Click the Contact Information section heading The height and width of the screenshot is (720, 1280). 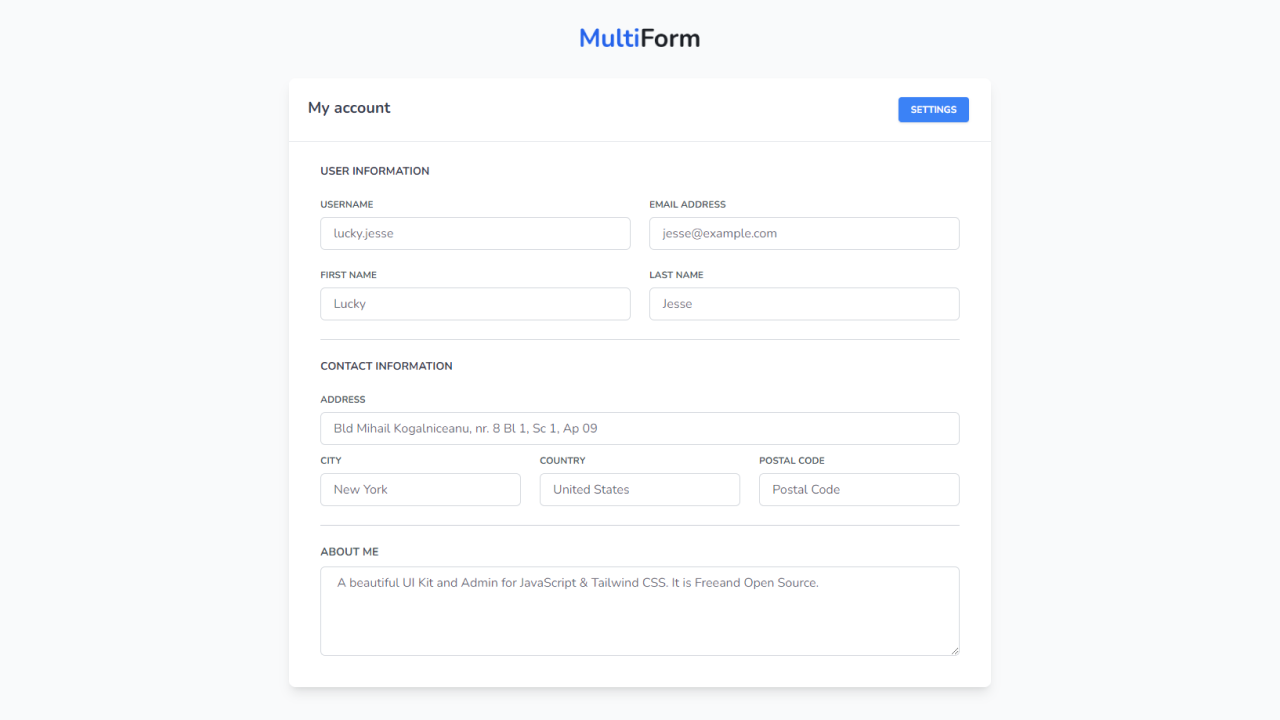click(x=386, y=366)
